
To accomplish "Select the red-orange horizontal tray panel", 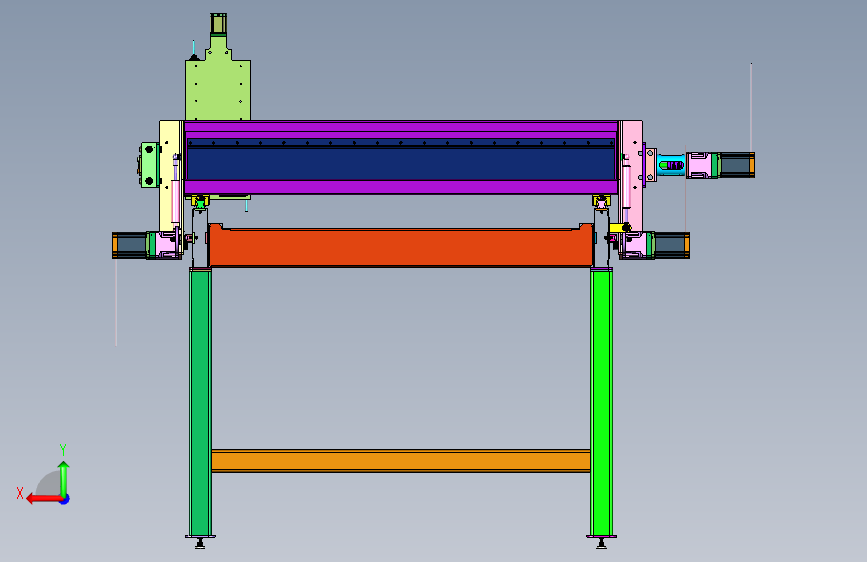I will (x=401, y=246).
